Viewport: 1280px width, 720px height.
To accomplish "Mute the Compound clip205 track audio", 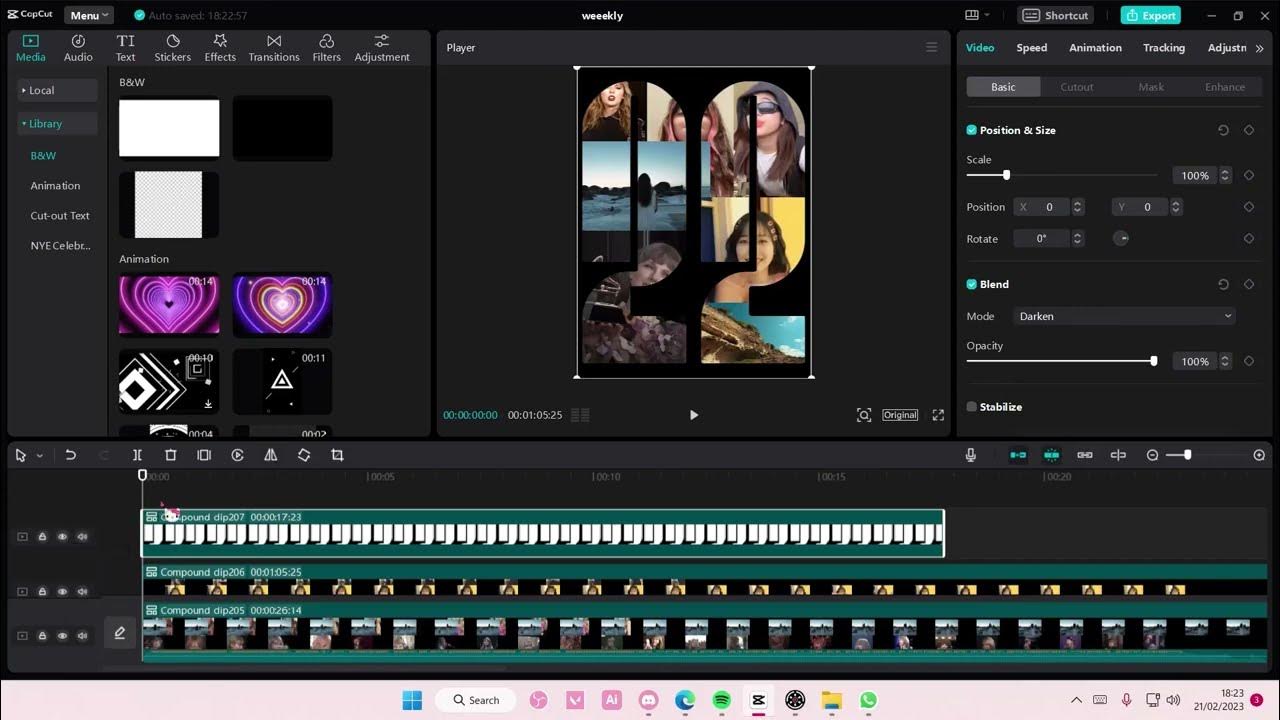I will (82, 636).
